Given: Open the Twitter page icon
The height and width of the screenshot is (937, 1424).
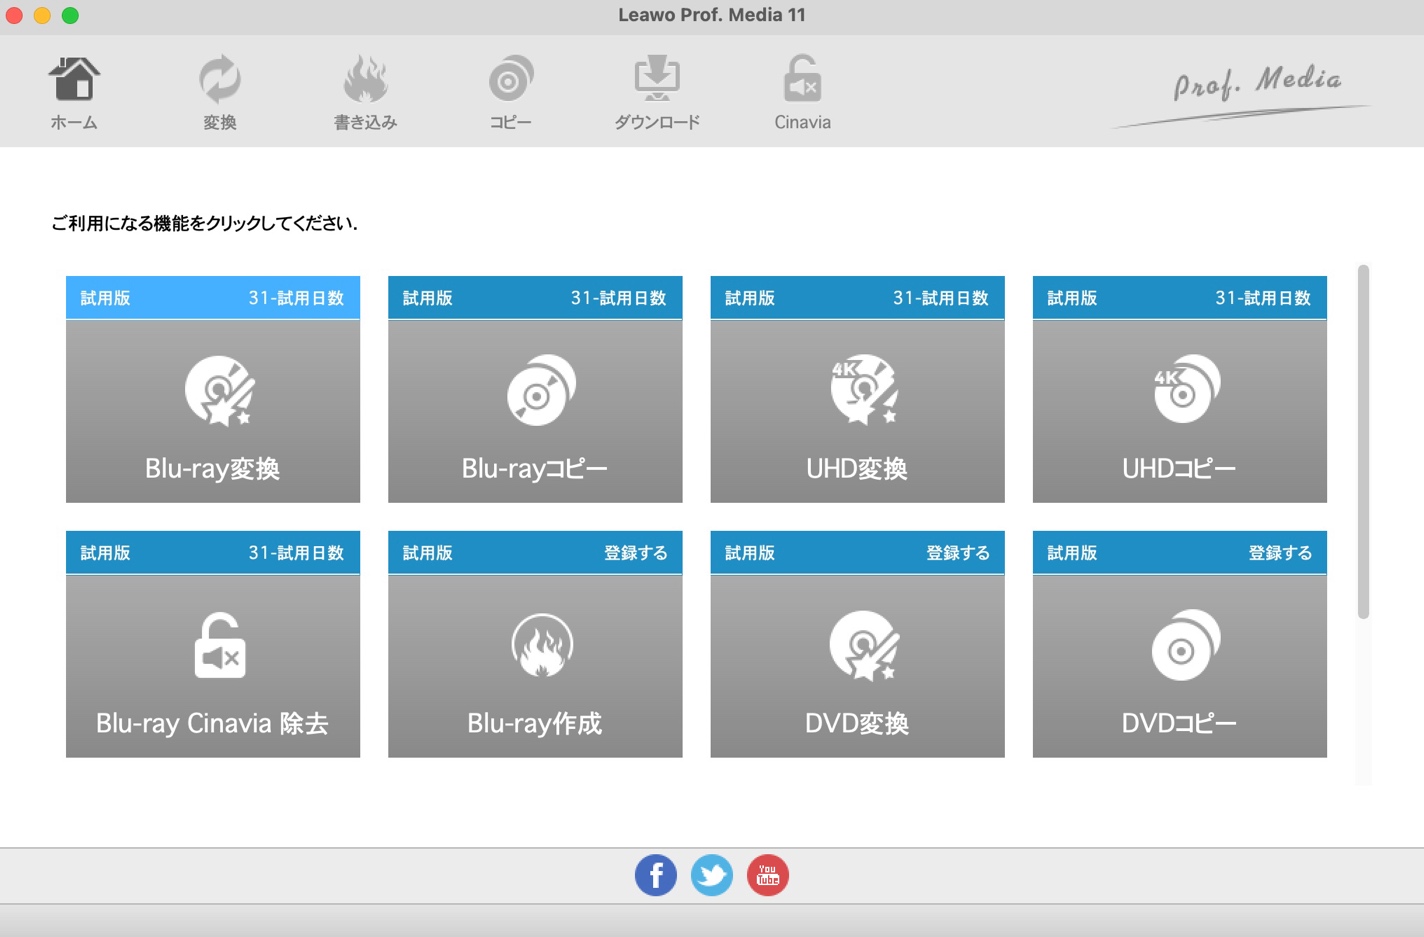Looking at the screenshot, I should 712,875.
